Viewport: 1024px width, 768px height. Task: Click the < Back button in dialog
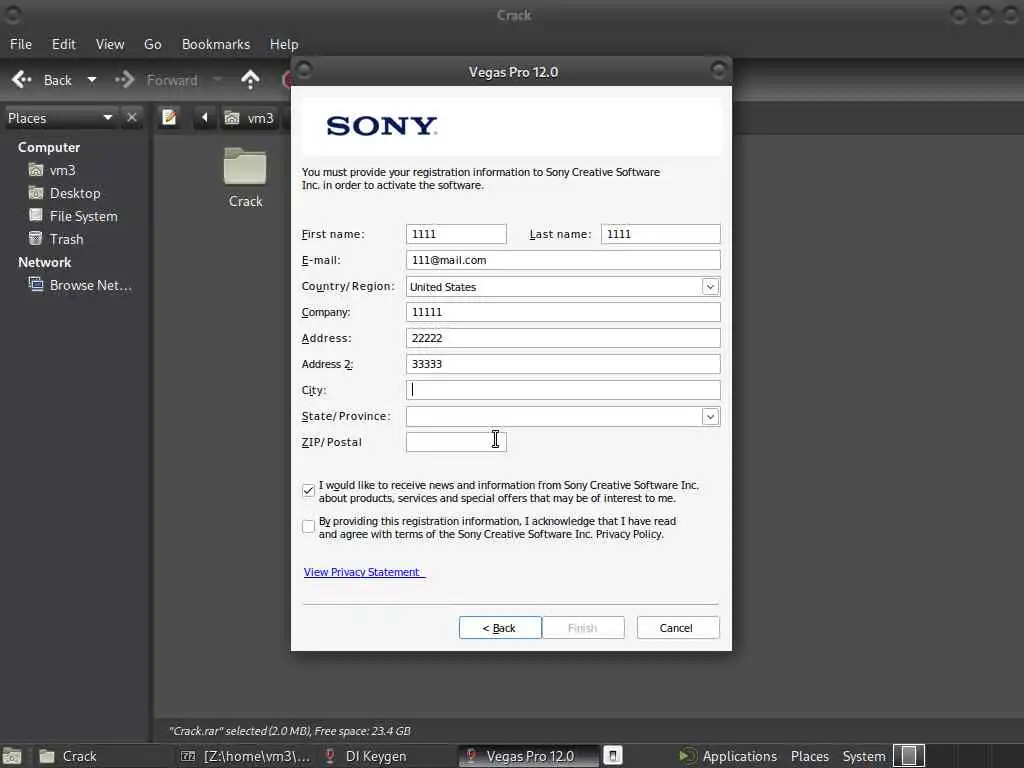pos(500,628)
